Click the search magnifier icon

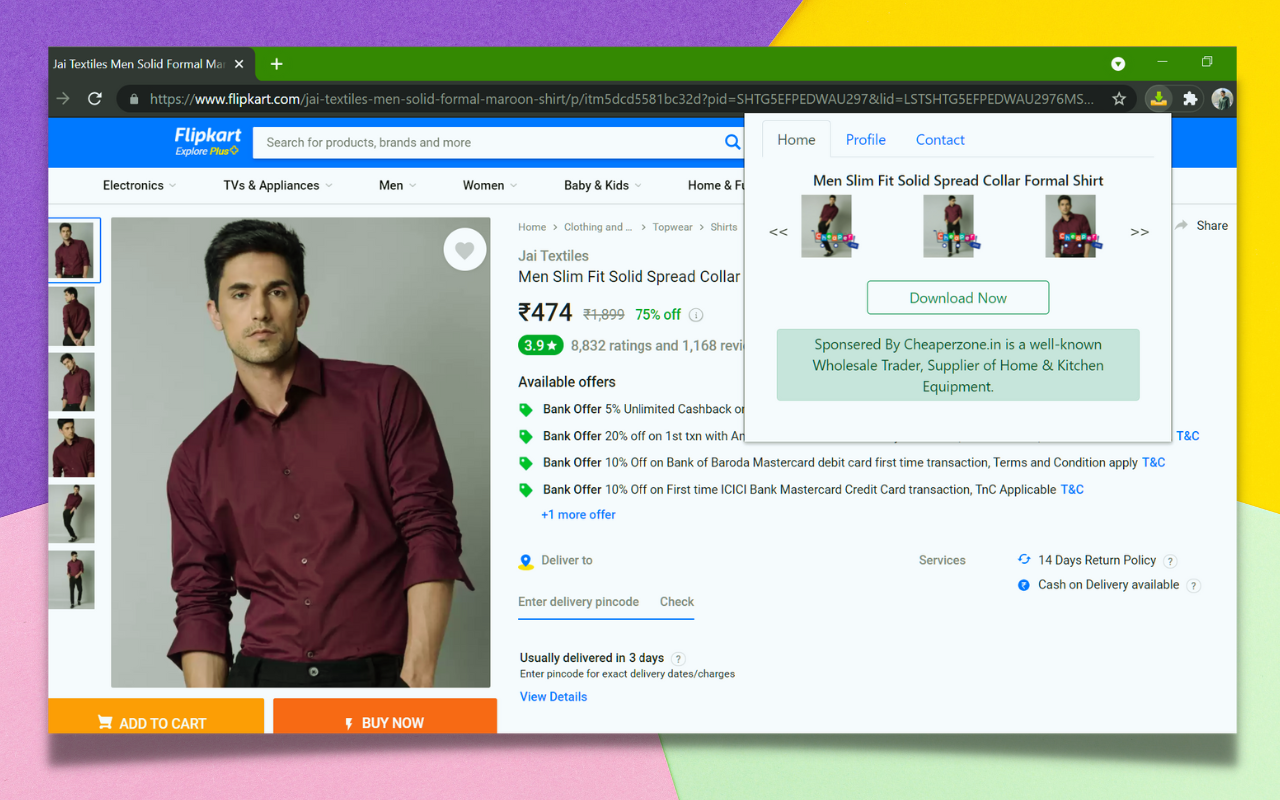(732, 142)
